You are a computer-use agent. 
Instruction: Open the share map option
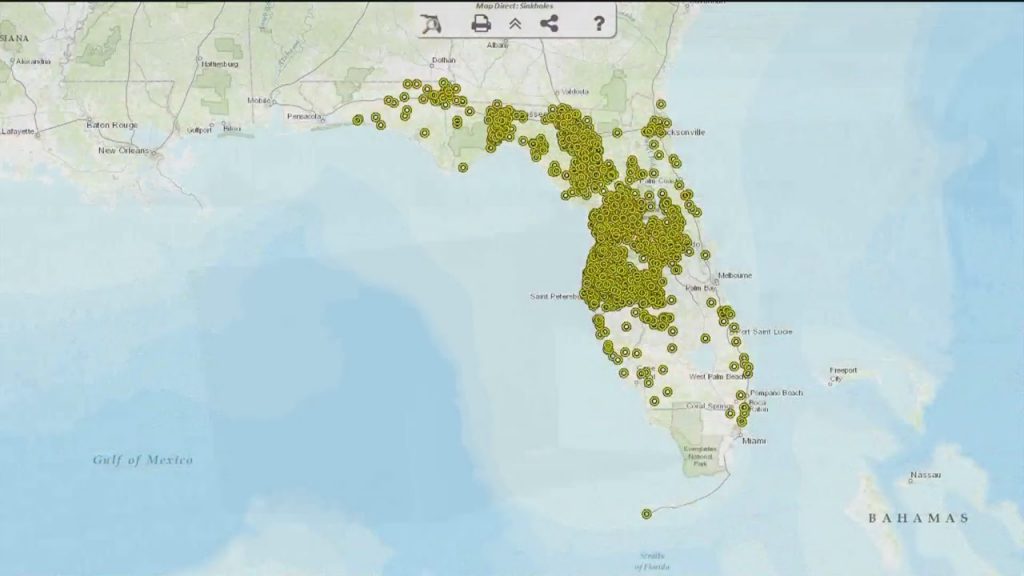(549, 24)
